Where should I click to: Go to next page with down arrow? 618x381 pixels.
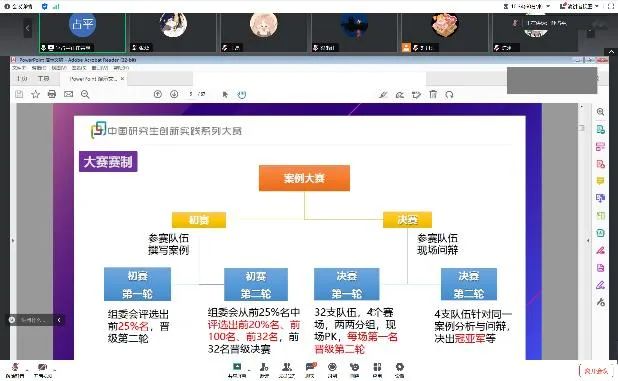[174, 94]
